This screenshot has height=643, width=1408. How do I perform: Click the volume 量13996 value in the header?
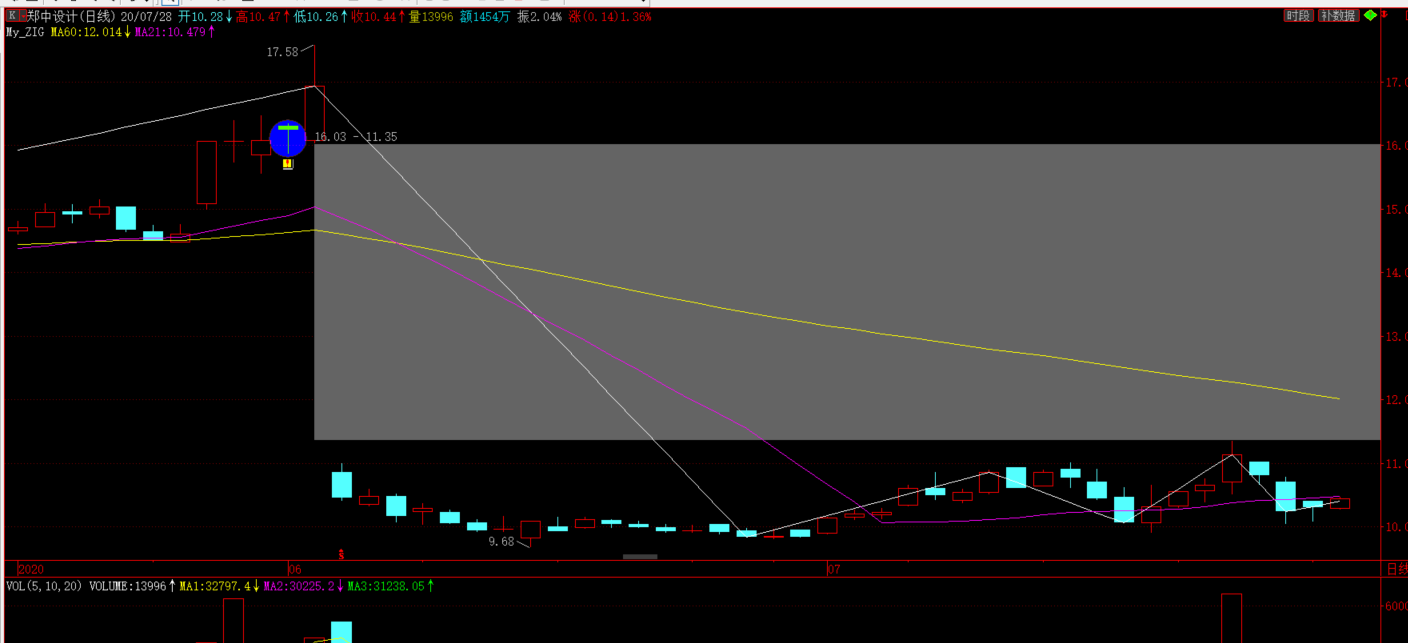(431, 17)
